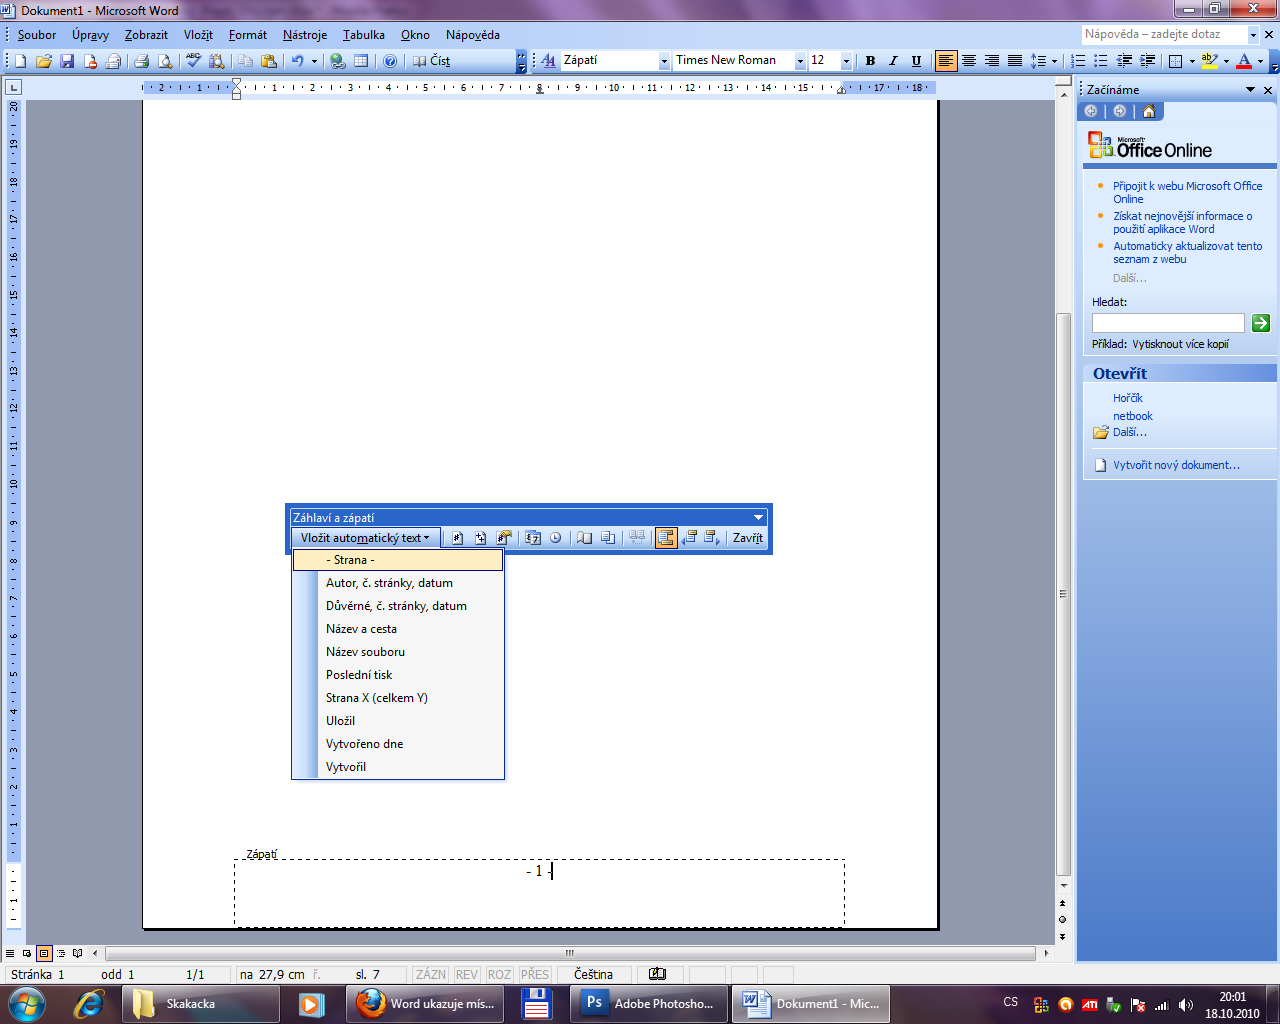The height and width of the screenshot is (1024, 1280).
Task: Increase the paragraph indent
Action: click(x=1147, y=61)
